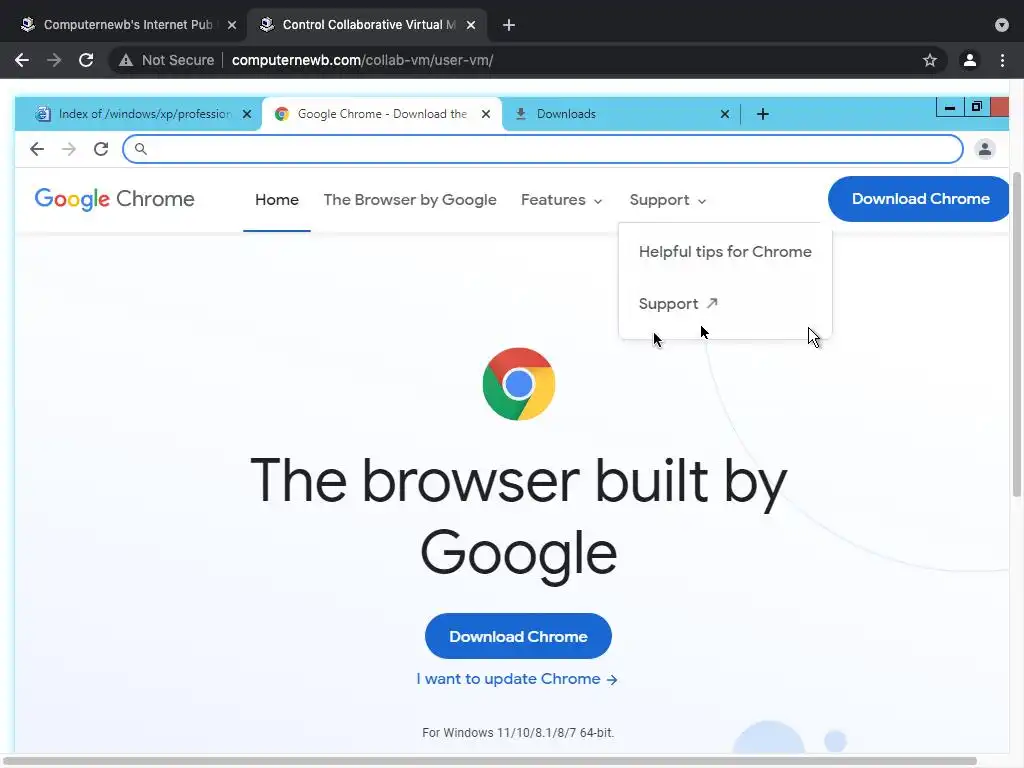Select Helpful tips for Chrome

point(725,251)
